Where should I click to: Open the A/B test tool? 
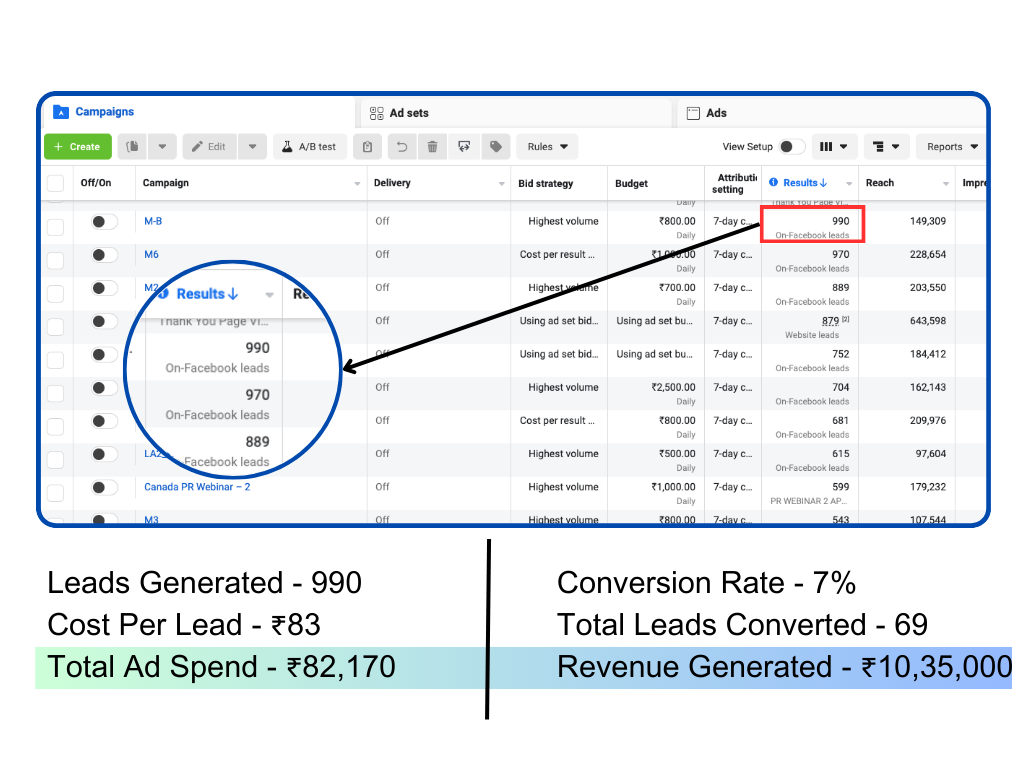coord(309,147)
